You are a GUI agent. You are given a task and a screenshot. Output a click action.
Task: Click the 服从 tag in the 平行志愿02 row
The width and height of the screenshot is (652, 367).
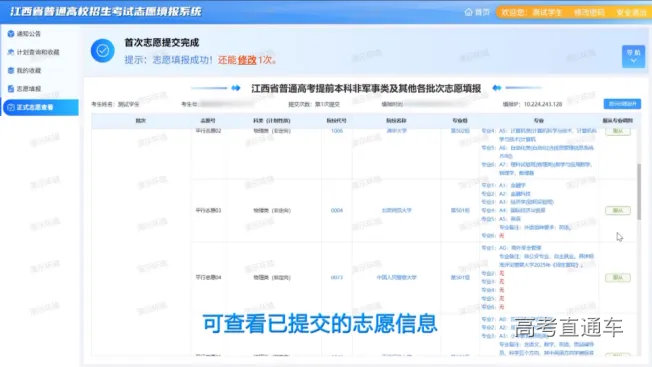point(618,131)
